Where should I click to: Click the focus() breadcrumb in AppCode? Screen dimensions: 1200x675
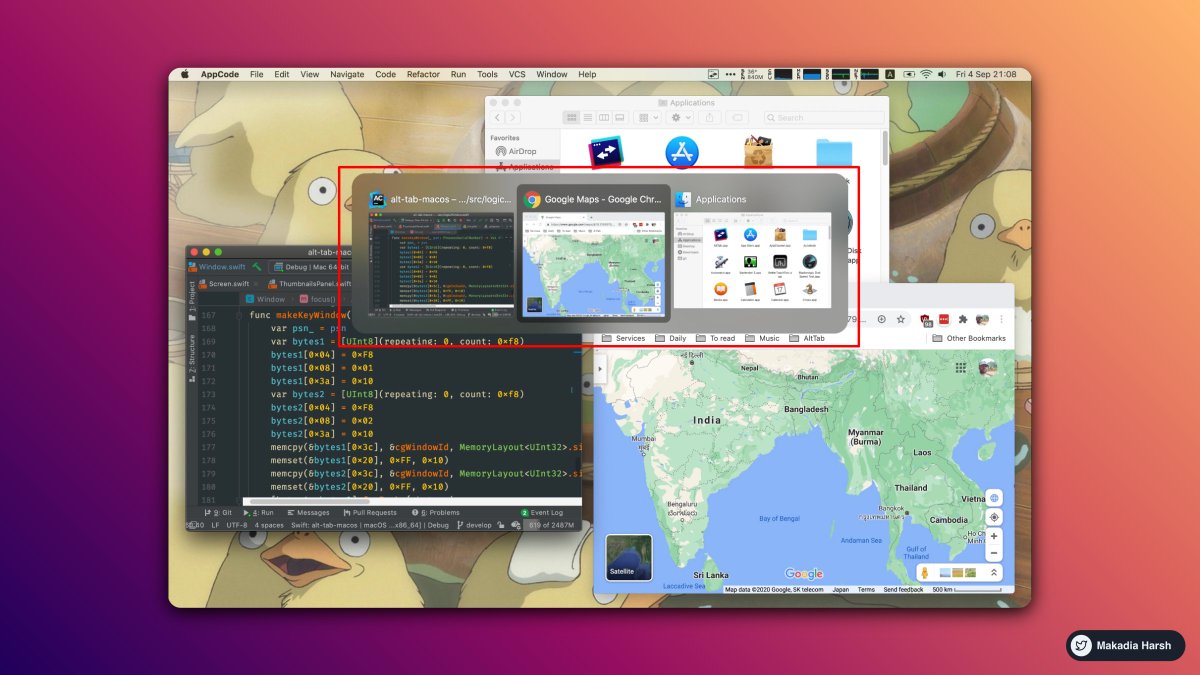click(317, 299)
